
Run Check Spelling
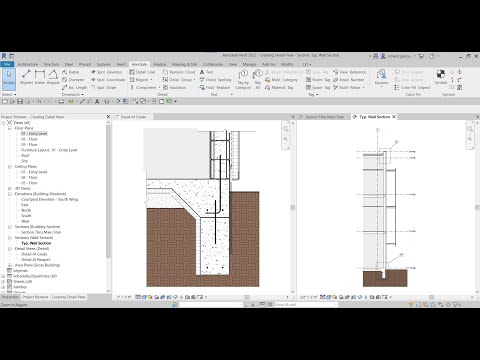[215, 80]
